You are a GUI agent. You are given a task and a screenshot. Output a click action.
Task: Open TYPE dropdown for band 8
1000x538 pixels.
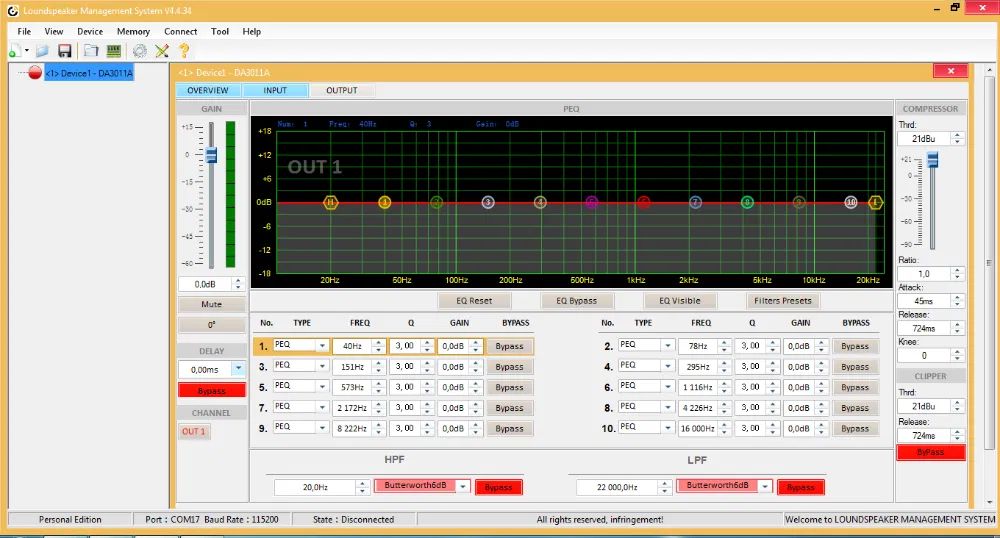[x=668, y=407]
